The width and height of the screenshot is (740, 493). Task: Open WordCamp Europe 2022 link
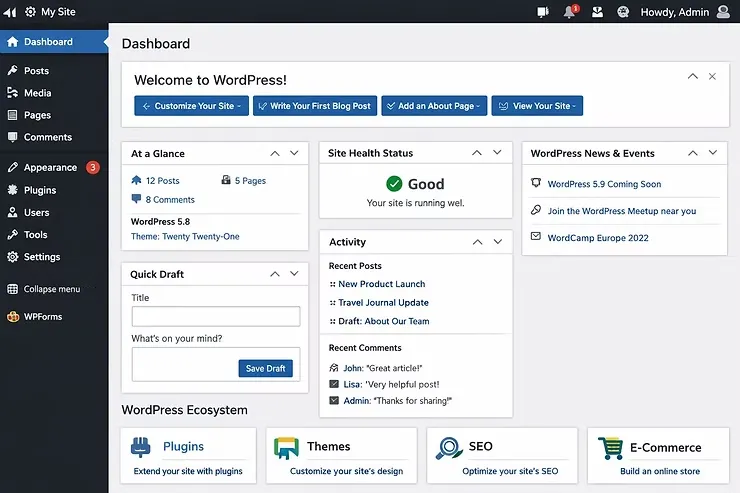click(x=598, y=238)
